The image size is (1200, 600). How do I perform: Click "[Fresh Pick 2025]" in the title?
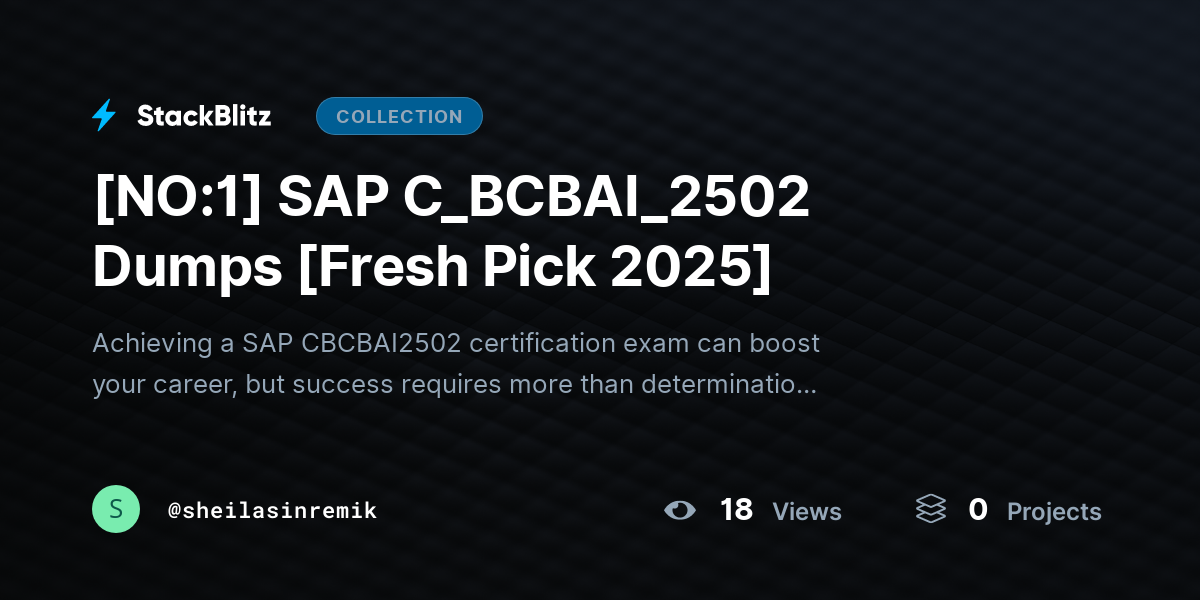click(x=535, y=267)
